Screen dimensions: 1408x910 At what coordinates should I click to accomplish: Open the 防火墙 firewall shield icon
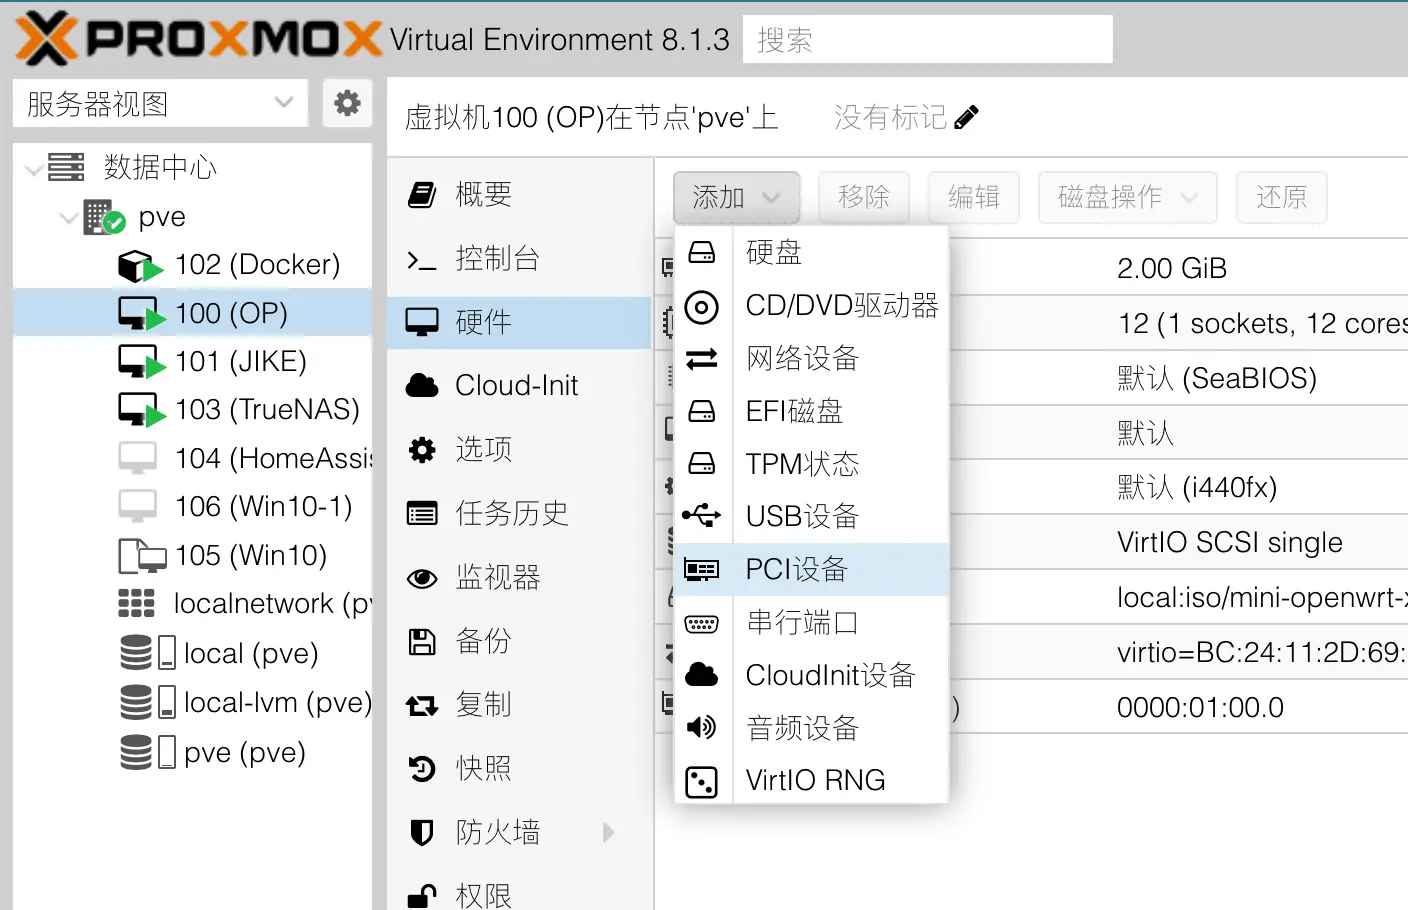point(422,832)
